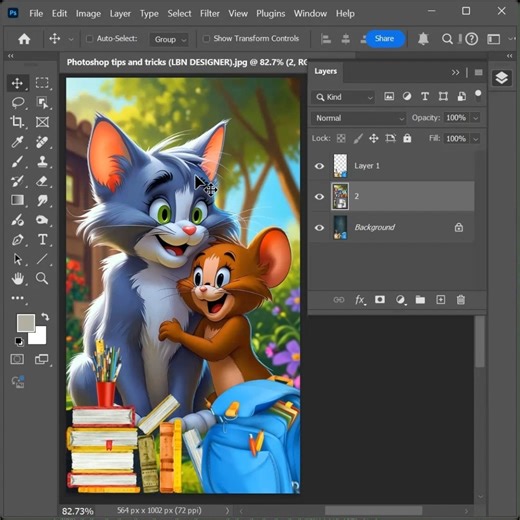Hide Layer 1 using its eye icon

point(319,166)
